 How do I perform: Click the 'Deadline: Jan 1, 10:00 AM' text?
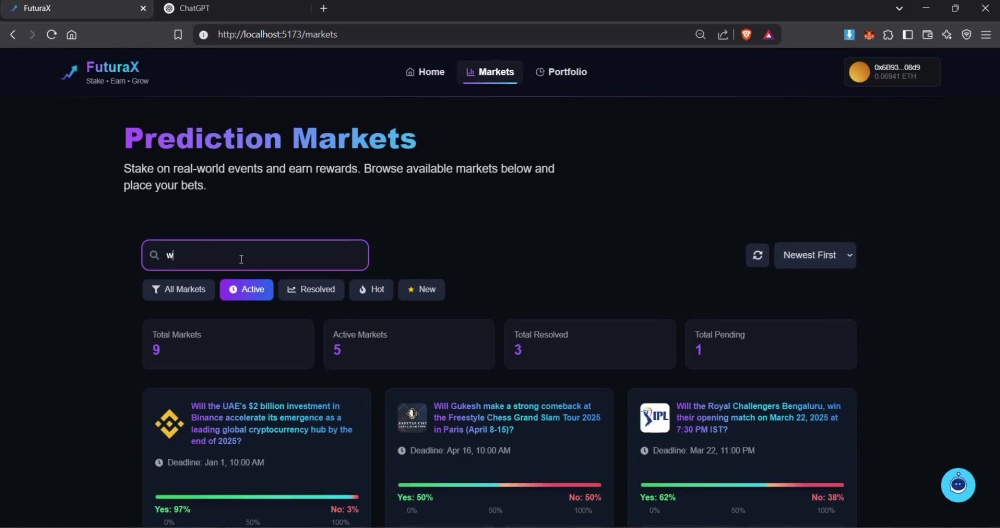coord(216,462)
